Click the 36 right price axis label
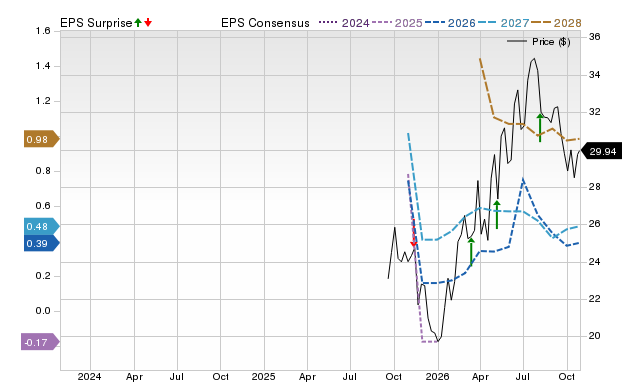The image size is (640, 382). 595,37
